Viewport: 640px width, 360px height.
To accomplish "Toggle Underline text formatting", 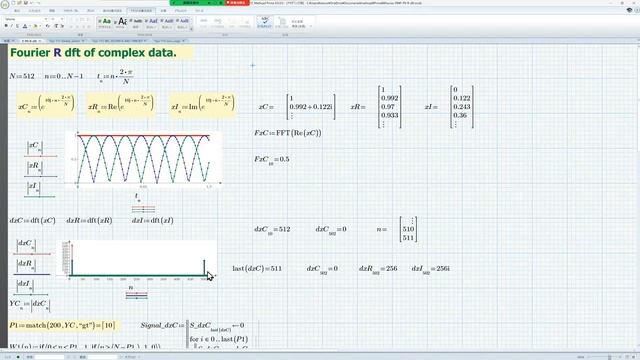I will coord(17,26).
